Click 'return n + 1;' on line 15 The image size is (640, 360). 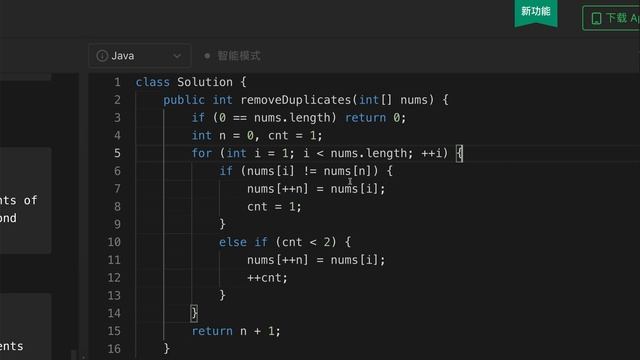[236, 331]
